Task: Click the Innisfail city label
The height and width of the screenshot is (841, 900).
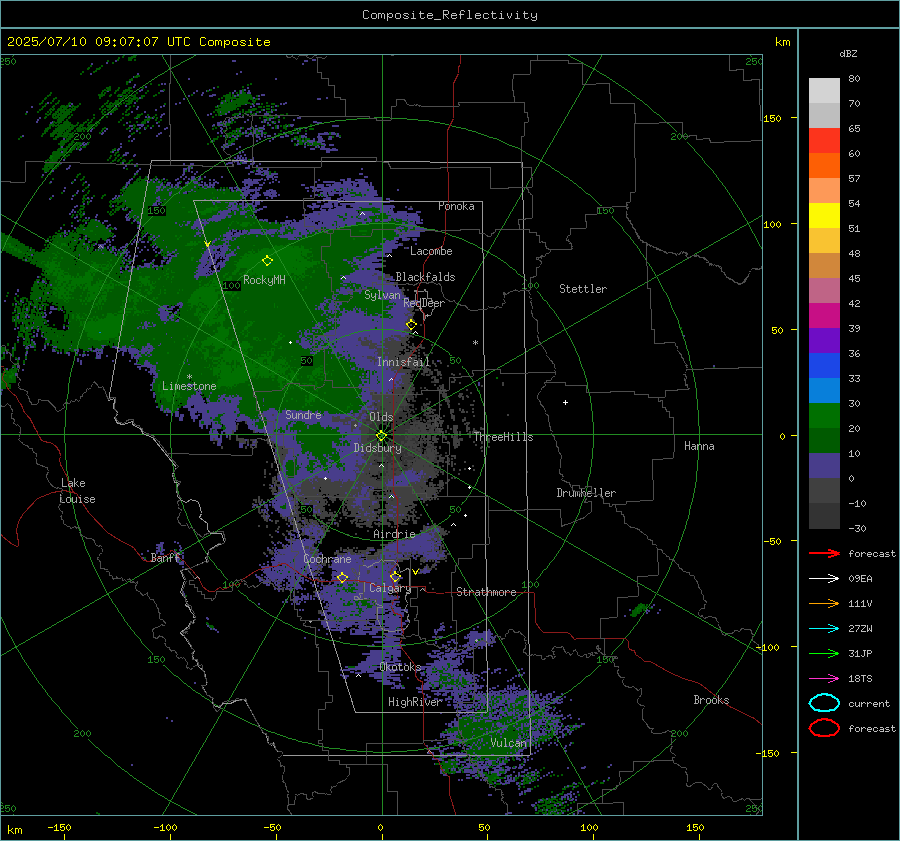Action: (x=403, y=362)
